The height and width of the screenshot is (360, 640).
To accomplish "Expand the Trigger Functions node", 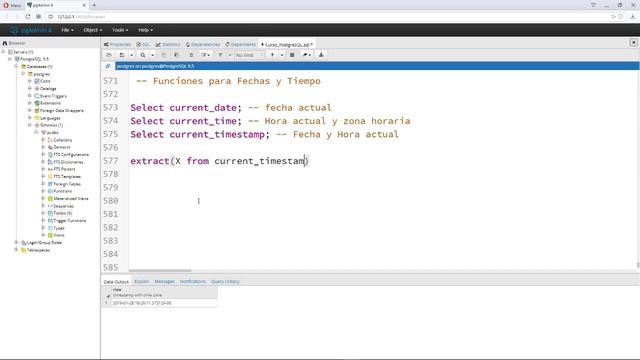I will (x=43, y=220).
